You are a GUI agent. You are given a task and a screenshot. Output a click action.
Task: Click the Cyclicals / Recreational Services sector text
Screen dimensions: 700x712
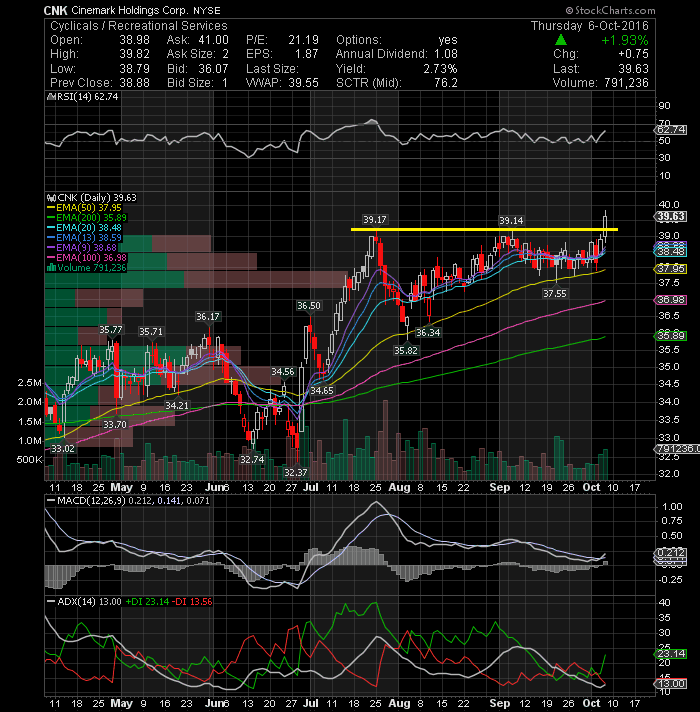click(x=138, y=26)
